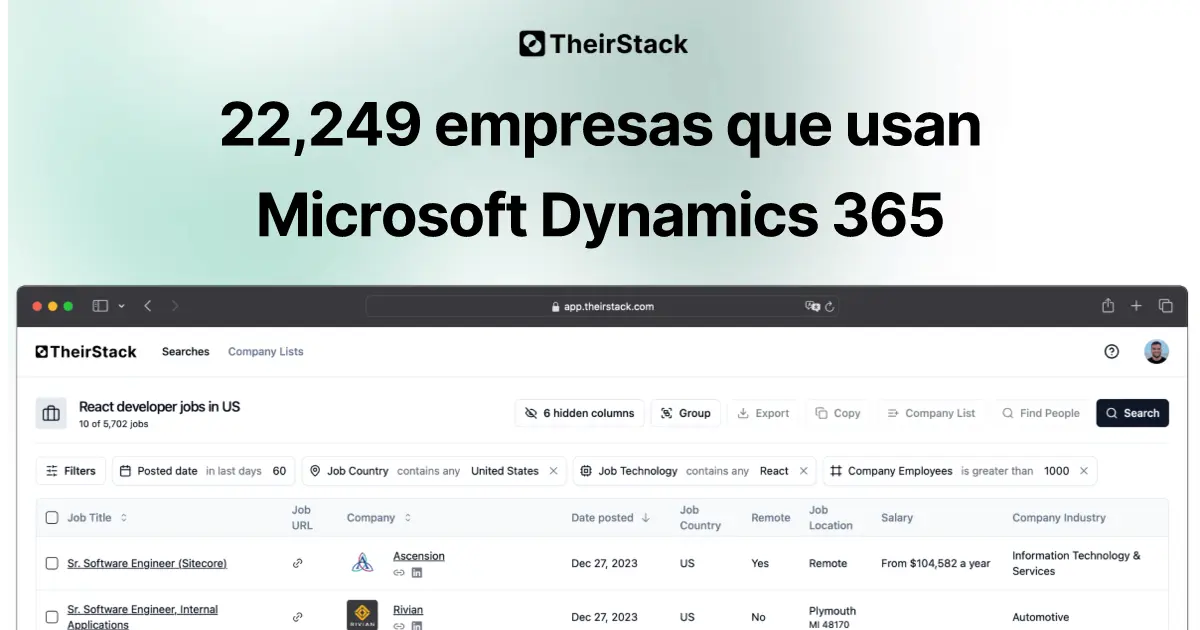This screenshot has height=630, width=1200.
Task: Sort by the Job Title column arrows
Action: pos(124,518)
